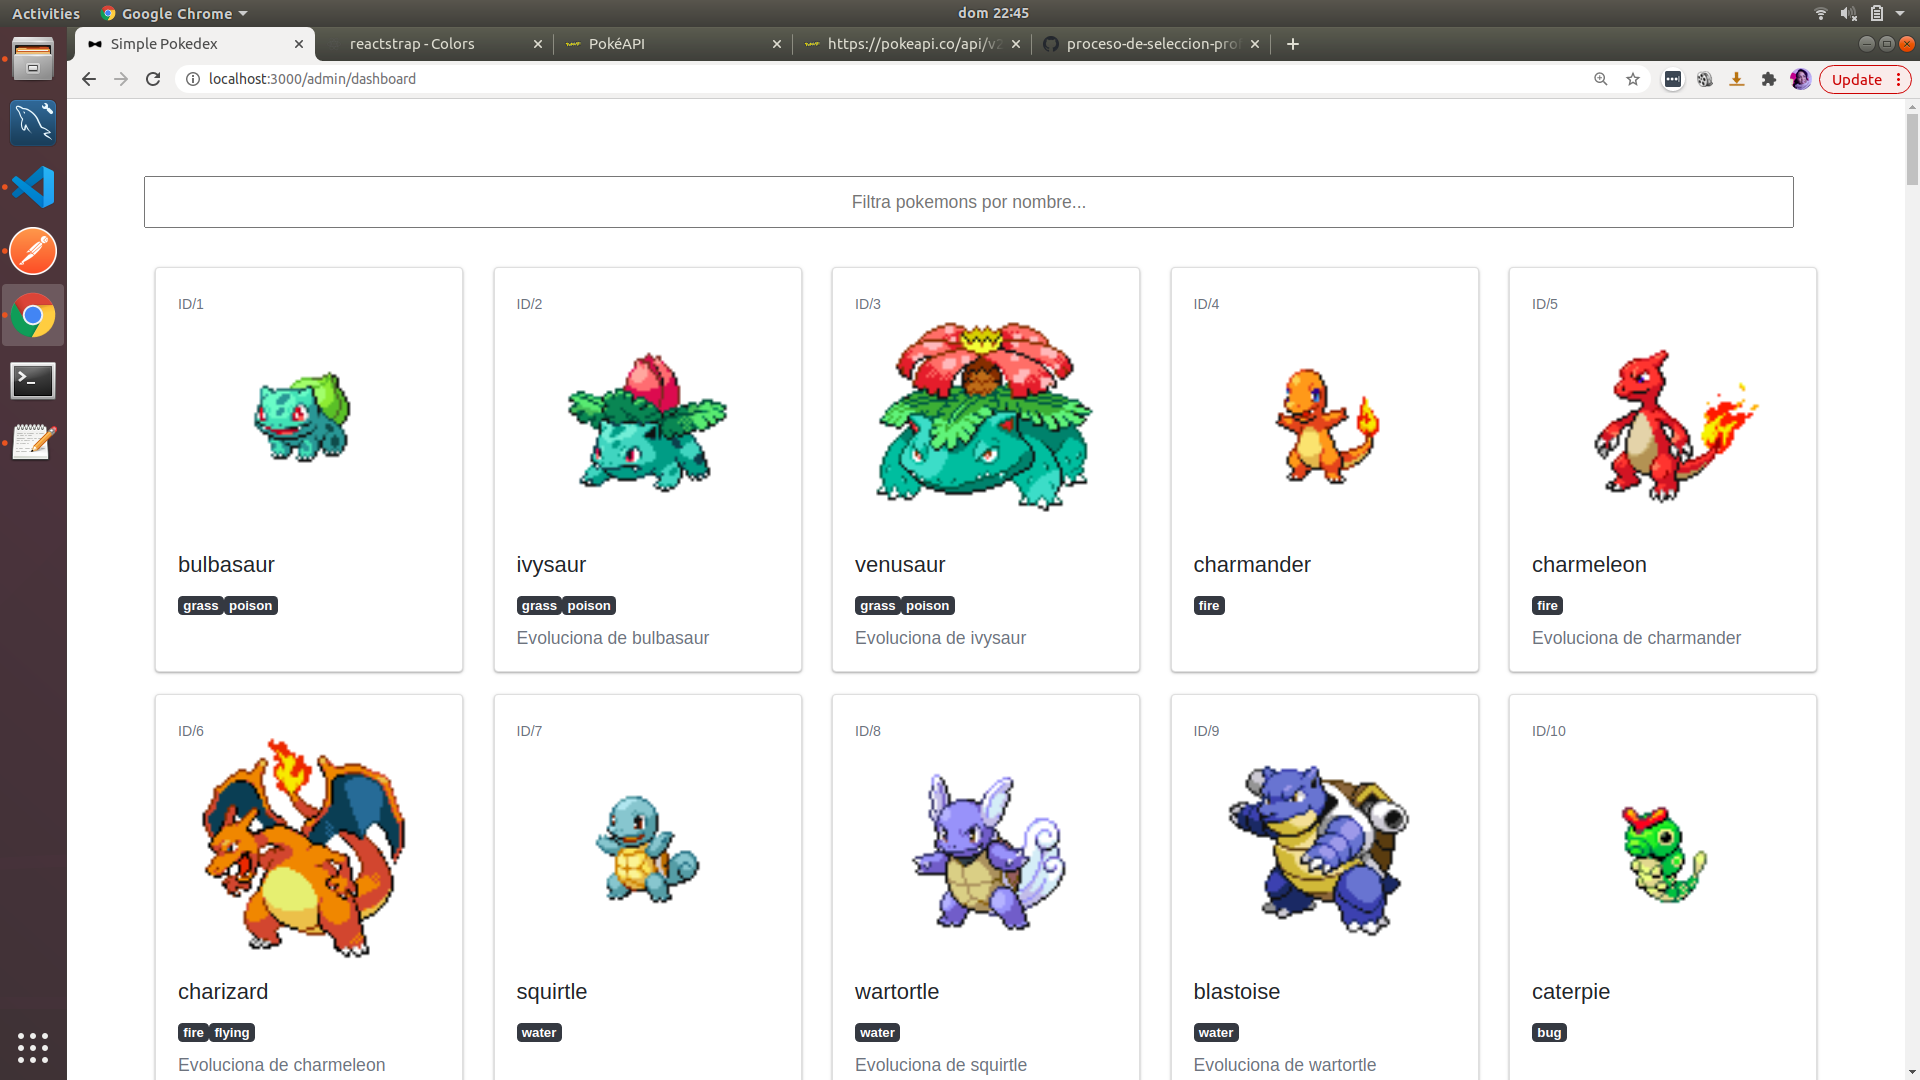The image size is (1920, 1080).
Task: Click the browser reload page icon
Action: point(153,79)
